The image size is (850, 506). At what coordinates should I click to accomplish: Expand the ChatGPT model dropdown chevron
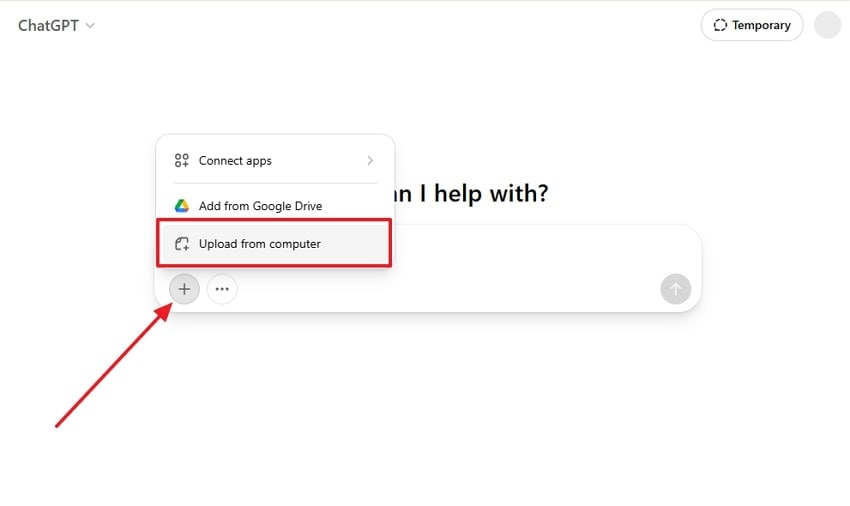(x=90, y=26)
